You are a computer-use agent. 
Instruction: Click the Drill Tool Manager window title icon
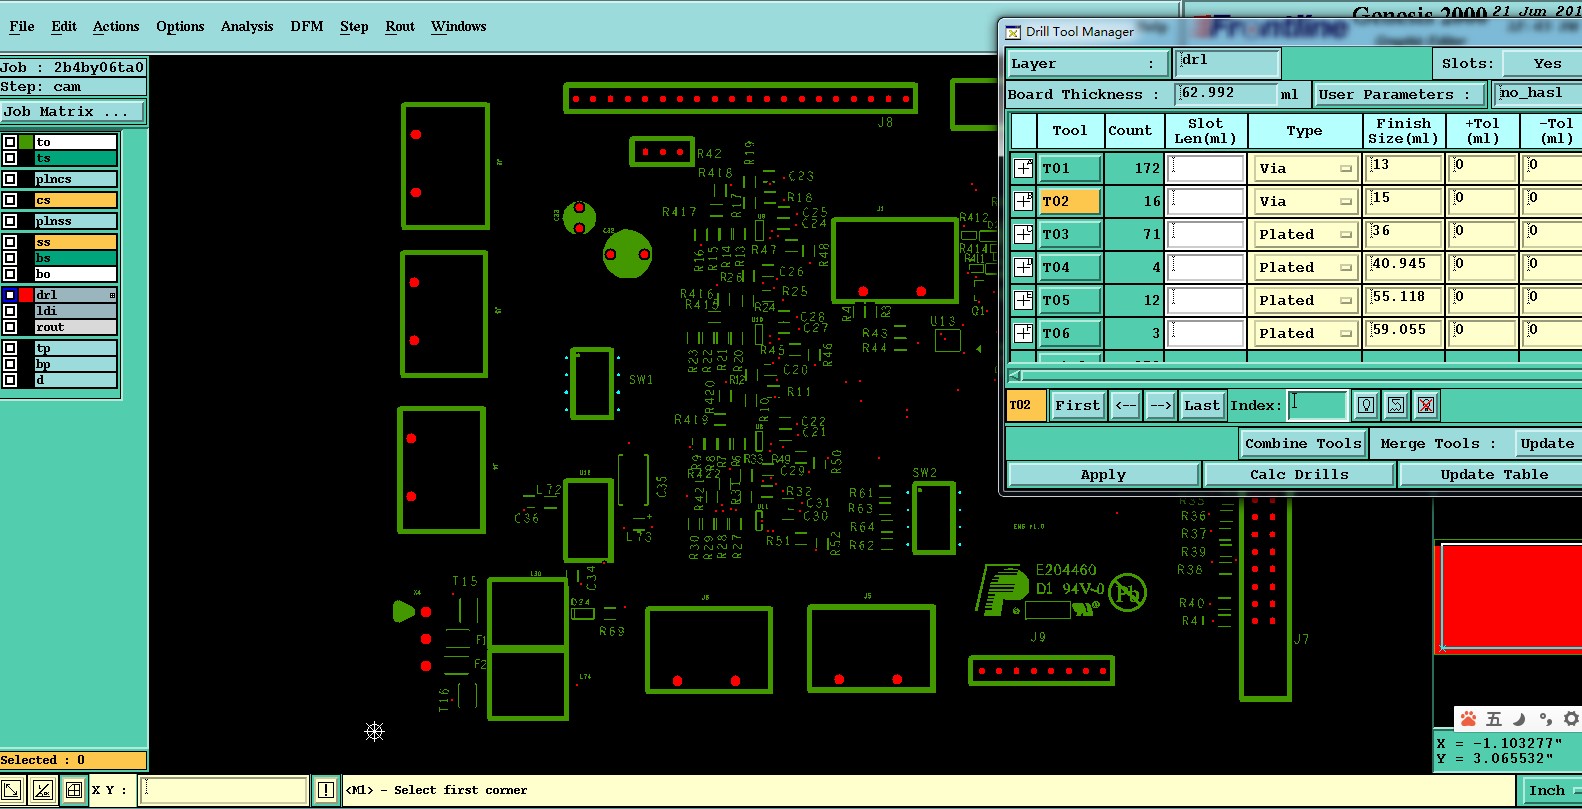tap(1013, 32)
